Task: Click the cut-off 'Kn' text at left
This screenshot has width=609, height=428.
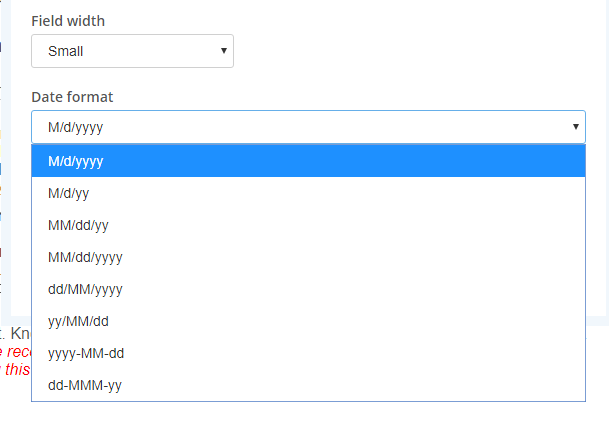Action: click(x=18, y=334)
